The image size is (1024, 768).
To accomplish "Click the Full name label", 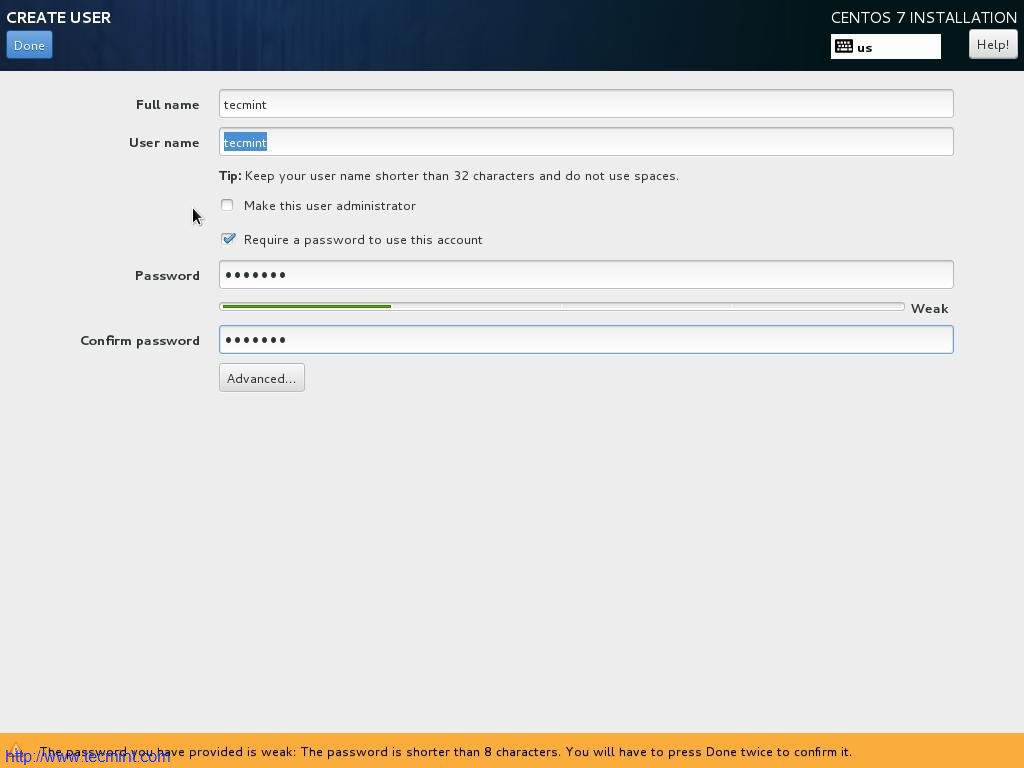I will point(168,104).
